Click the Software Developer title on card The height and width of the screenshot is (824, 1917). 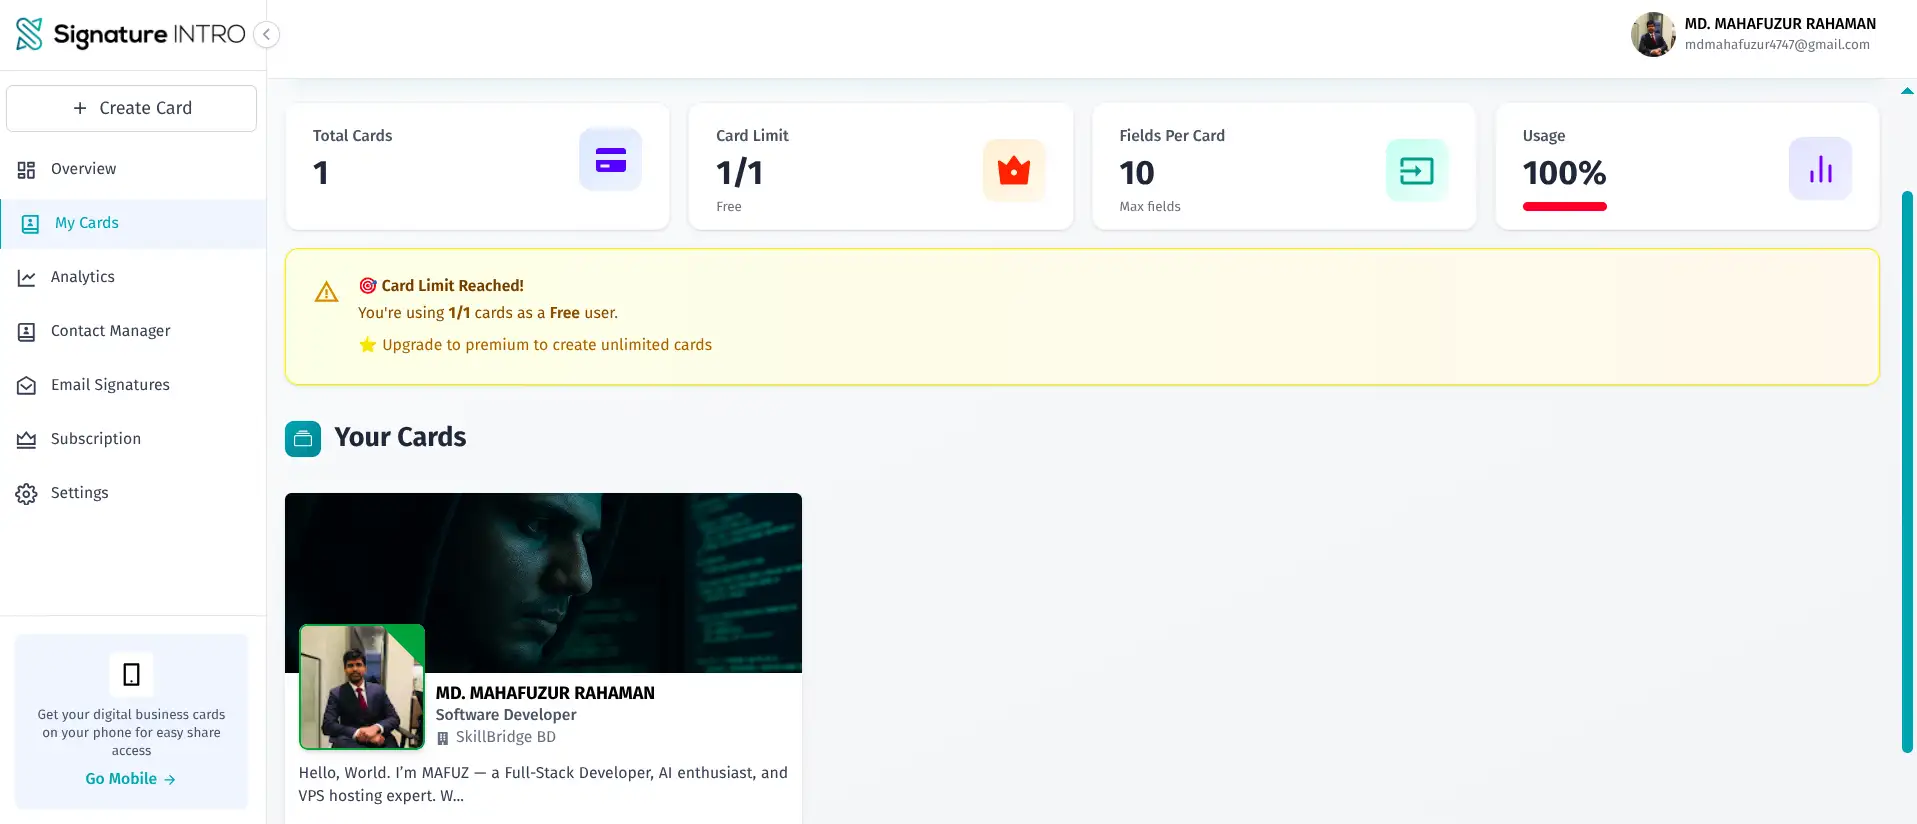[x=506, y=715]
